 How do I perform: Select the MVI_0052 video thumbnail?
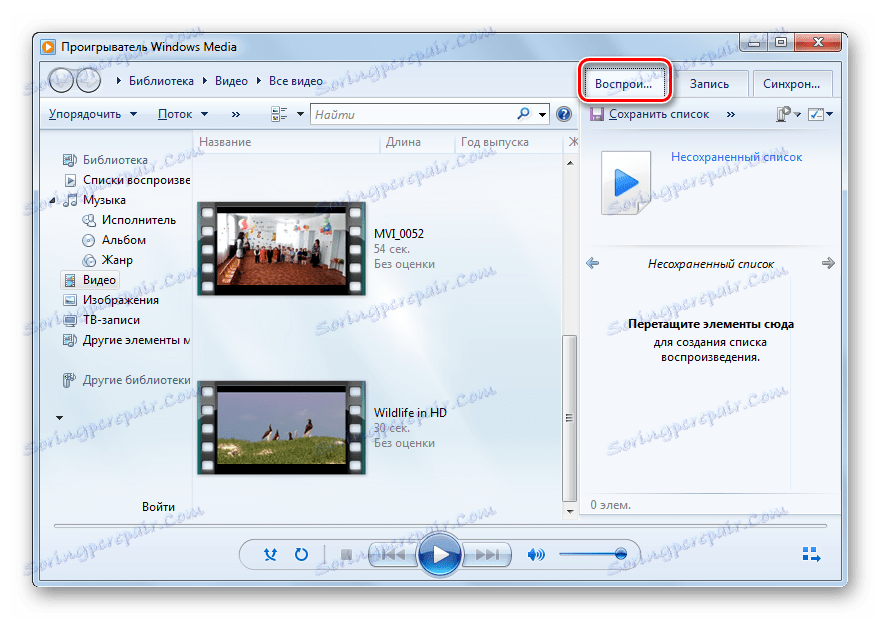[x=281, y=248]
